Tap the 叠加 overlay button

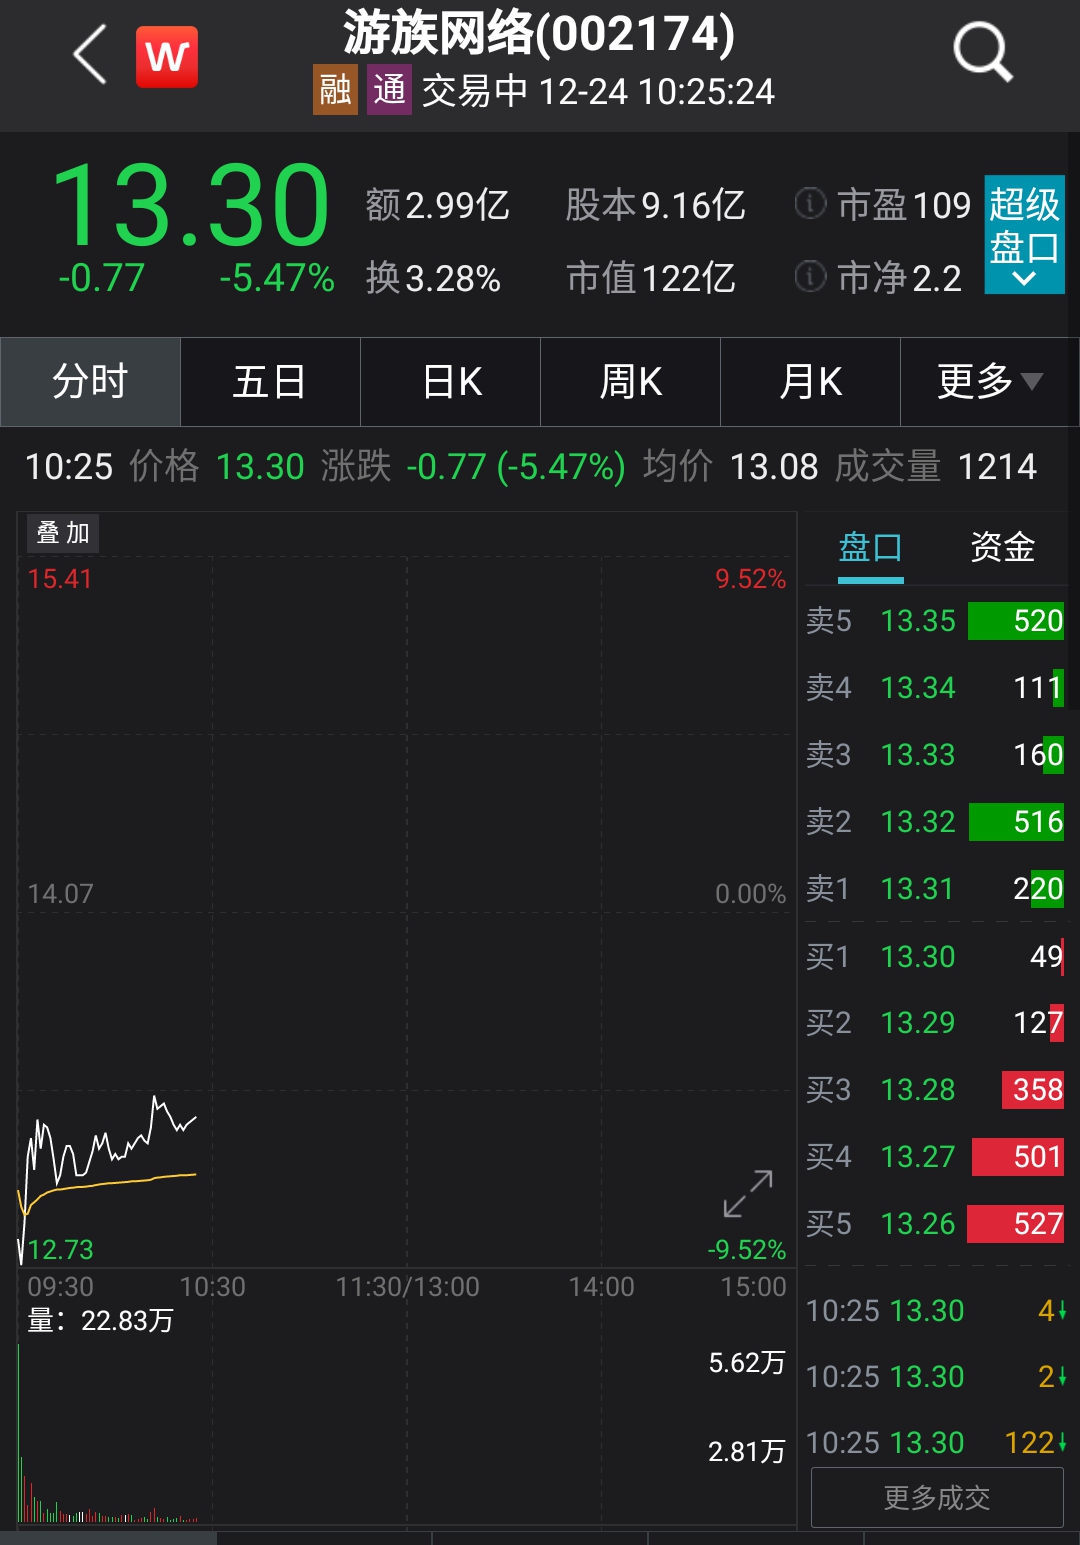63,533
